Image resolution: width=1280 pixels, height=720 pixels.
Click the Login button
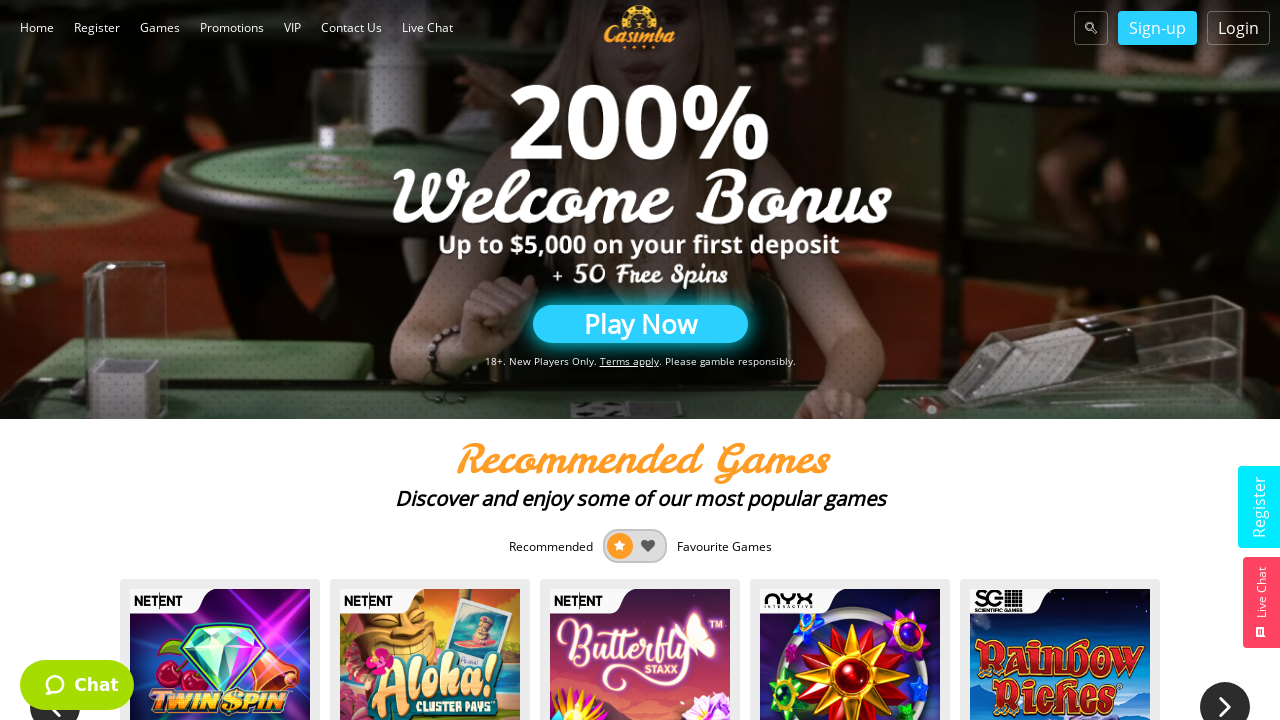1238,28
